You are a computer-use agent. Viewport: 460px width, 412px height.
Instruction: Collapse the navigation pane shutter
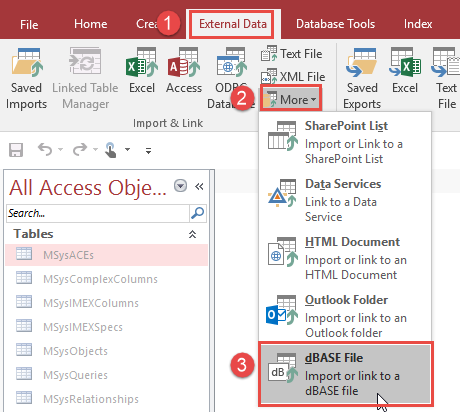click(199, 186)
